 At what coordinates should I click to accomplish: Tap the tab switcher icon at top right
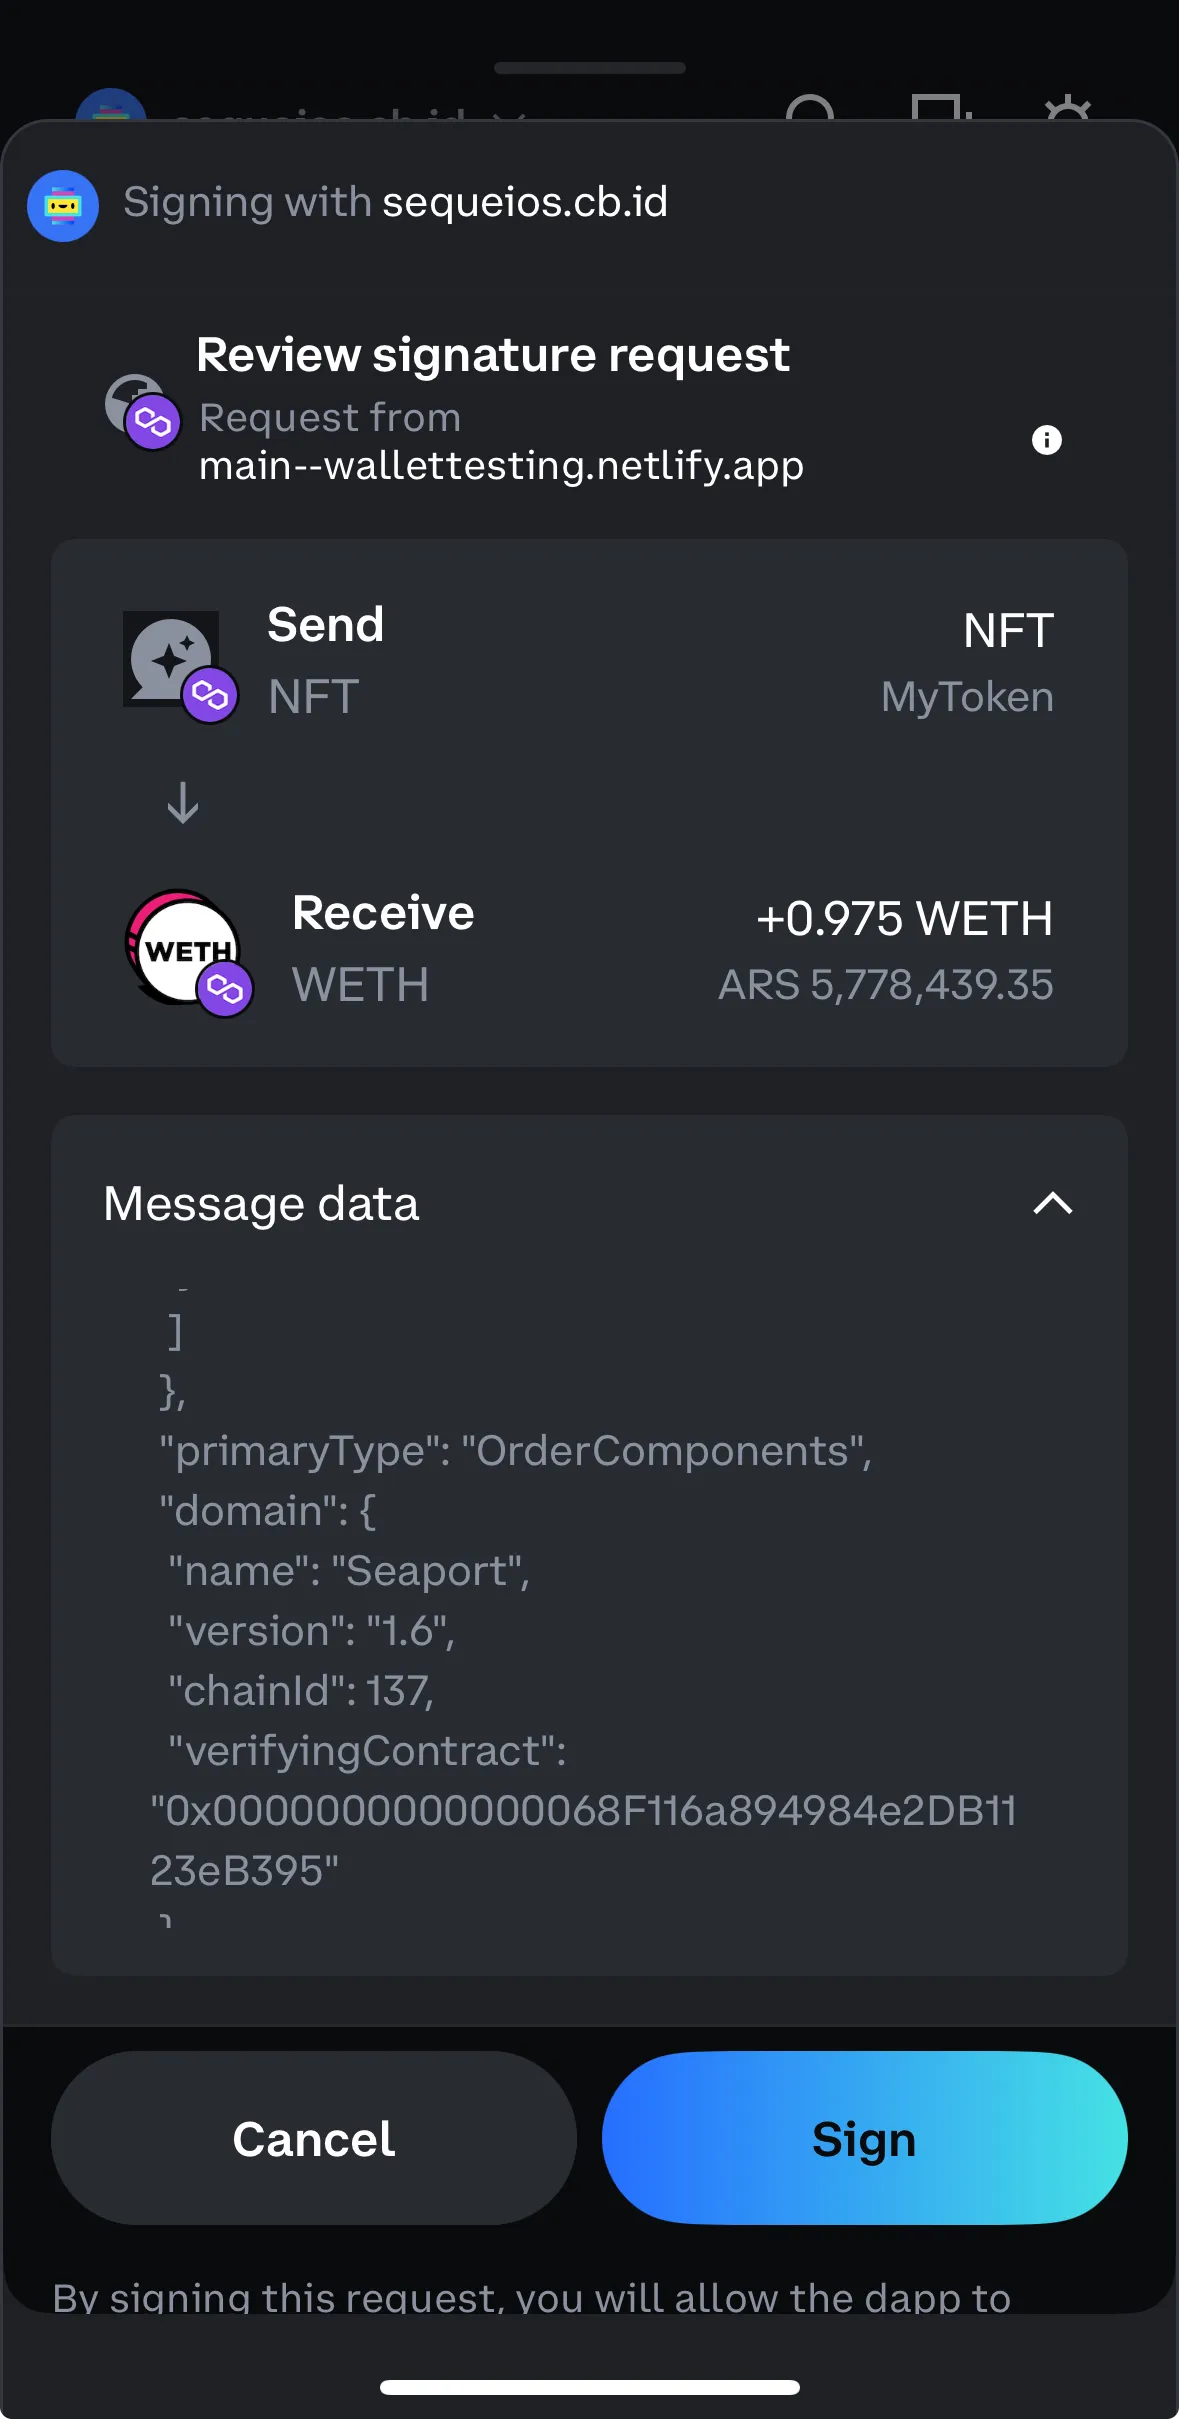click(938, 113)
